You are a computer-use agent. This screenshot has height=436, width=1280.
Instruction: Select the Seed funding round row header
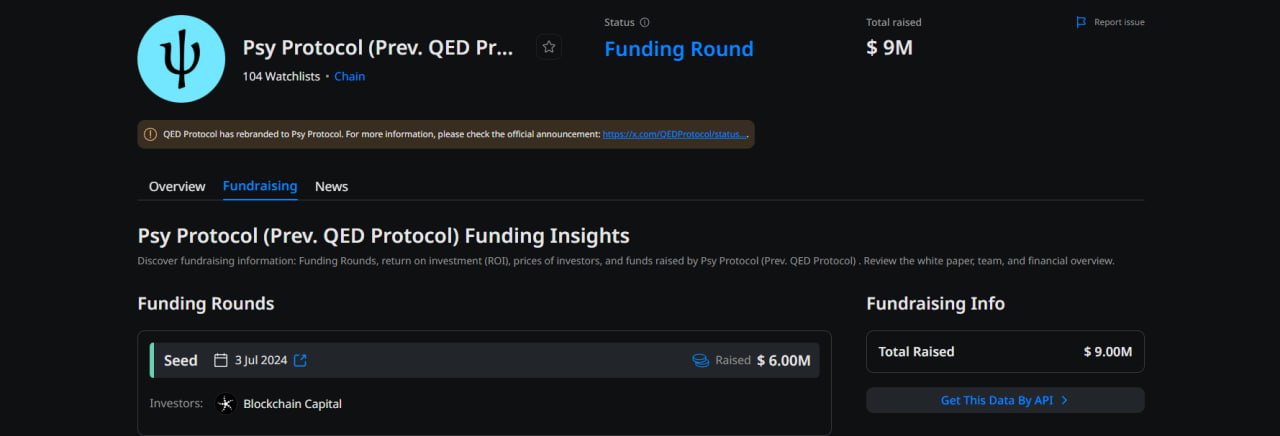[181, 360]
